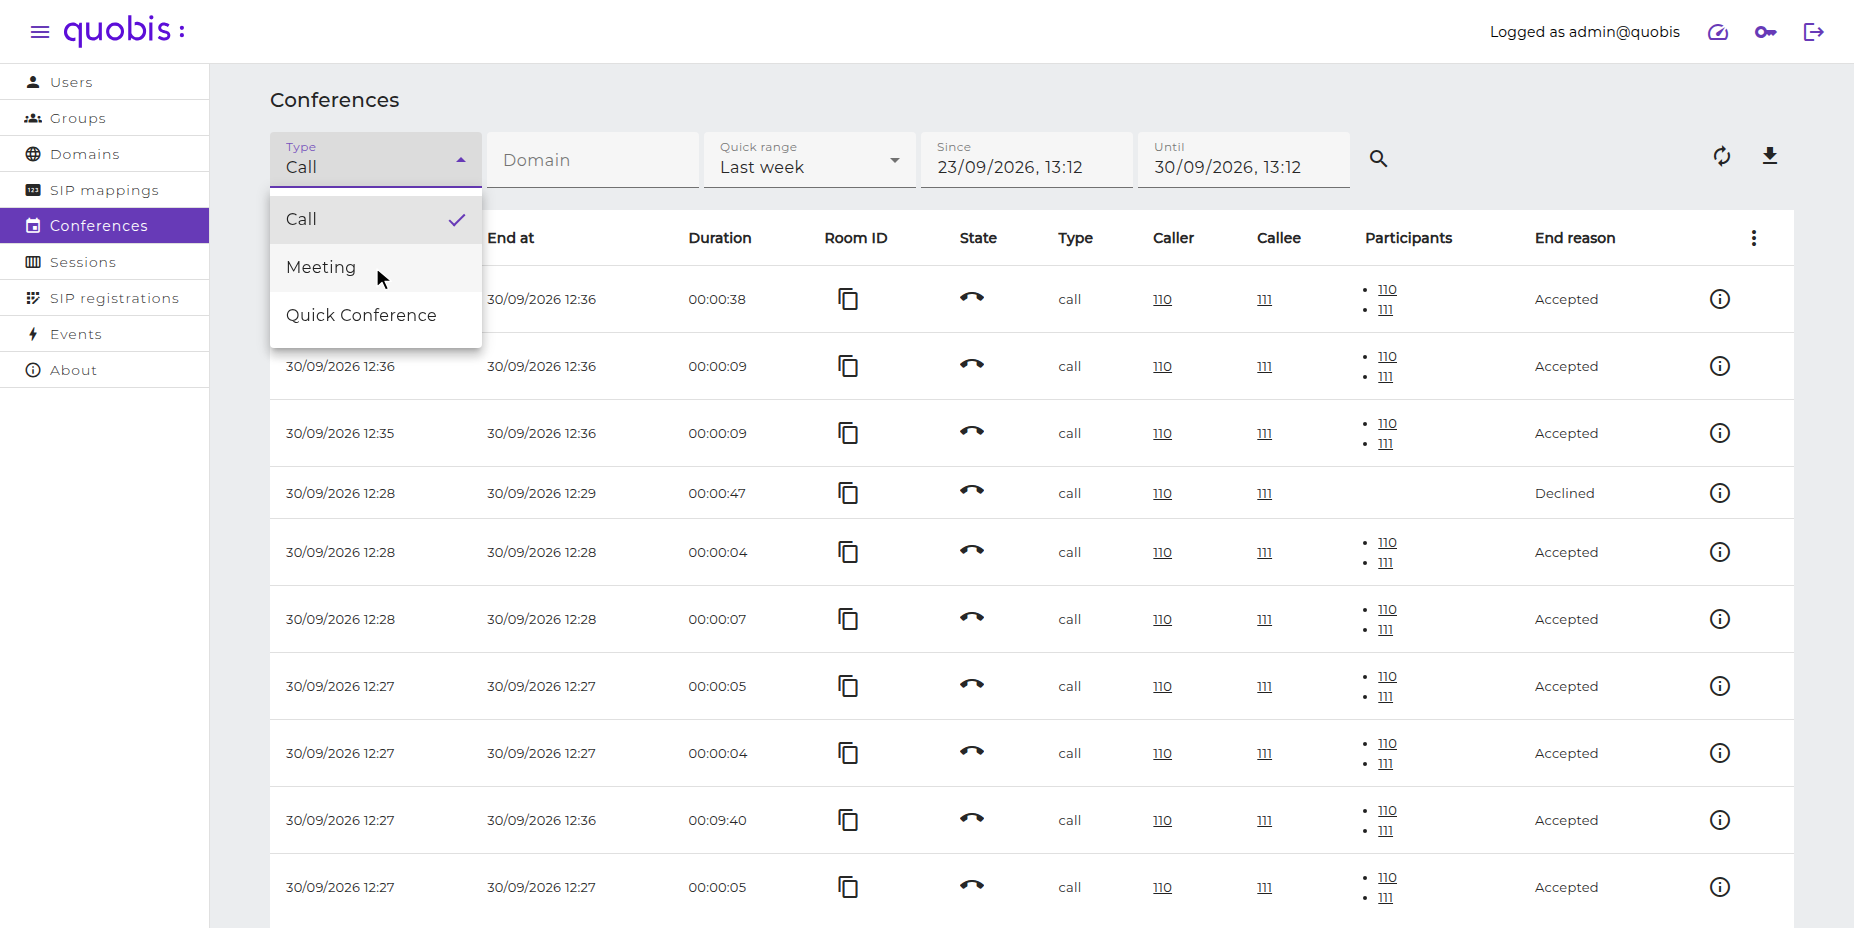
Task: Open Groups in the sidebar
Action: point(104,118)
